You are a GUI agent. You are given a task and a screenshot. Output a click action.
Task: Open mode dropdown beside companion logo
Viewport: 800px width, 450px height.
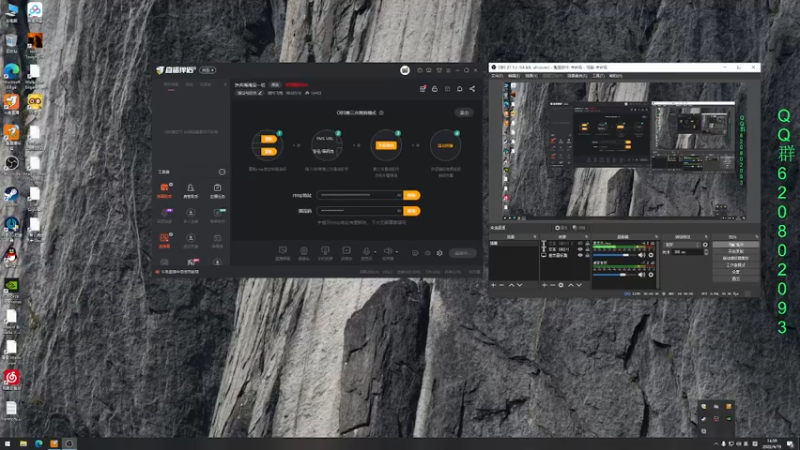[208, 70]
